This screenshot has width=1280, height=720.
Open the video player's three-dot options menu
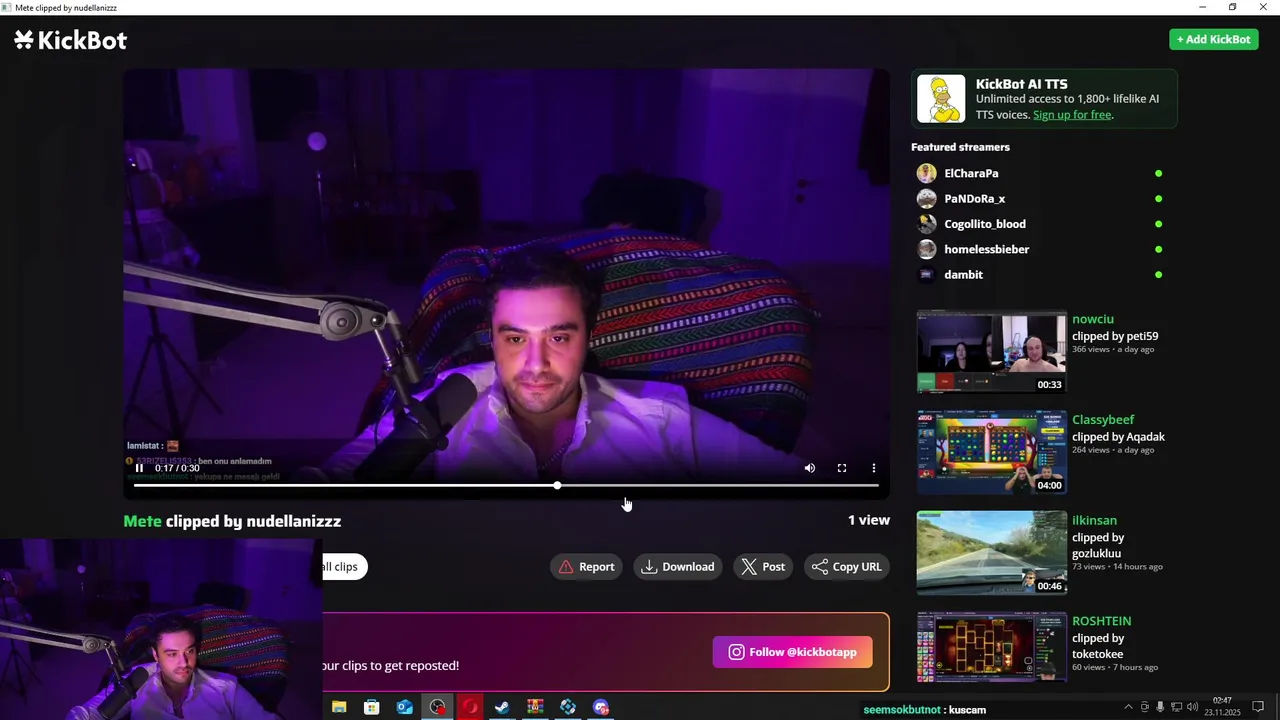tap(874, 468)
